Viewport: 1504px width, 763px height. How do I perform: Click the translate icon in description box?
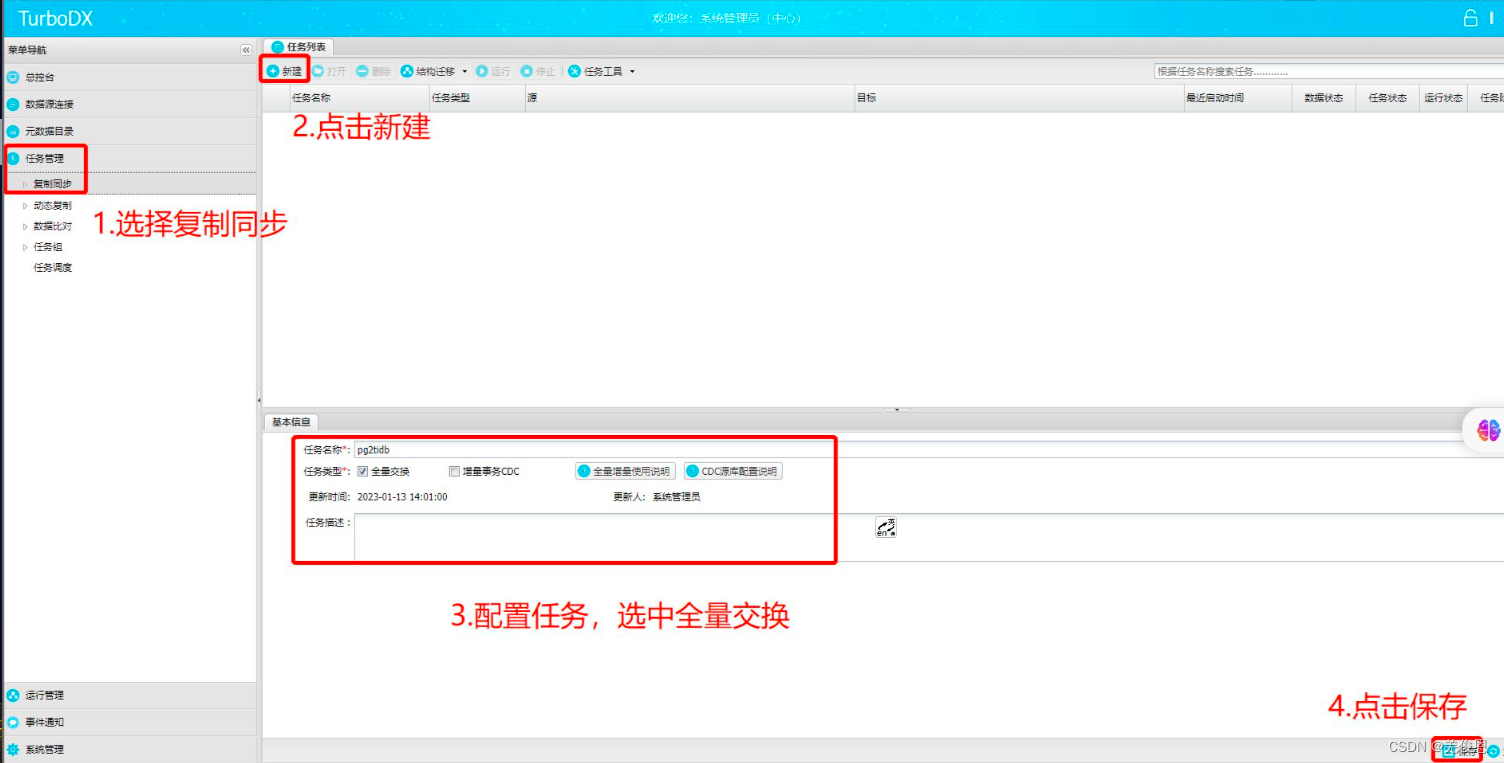point(886,528)
